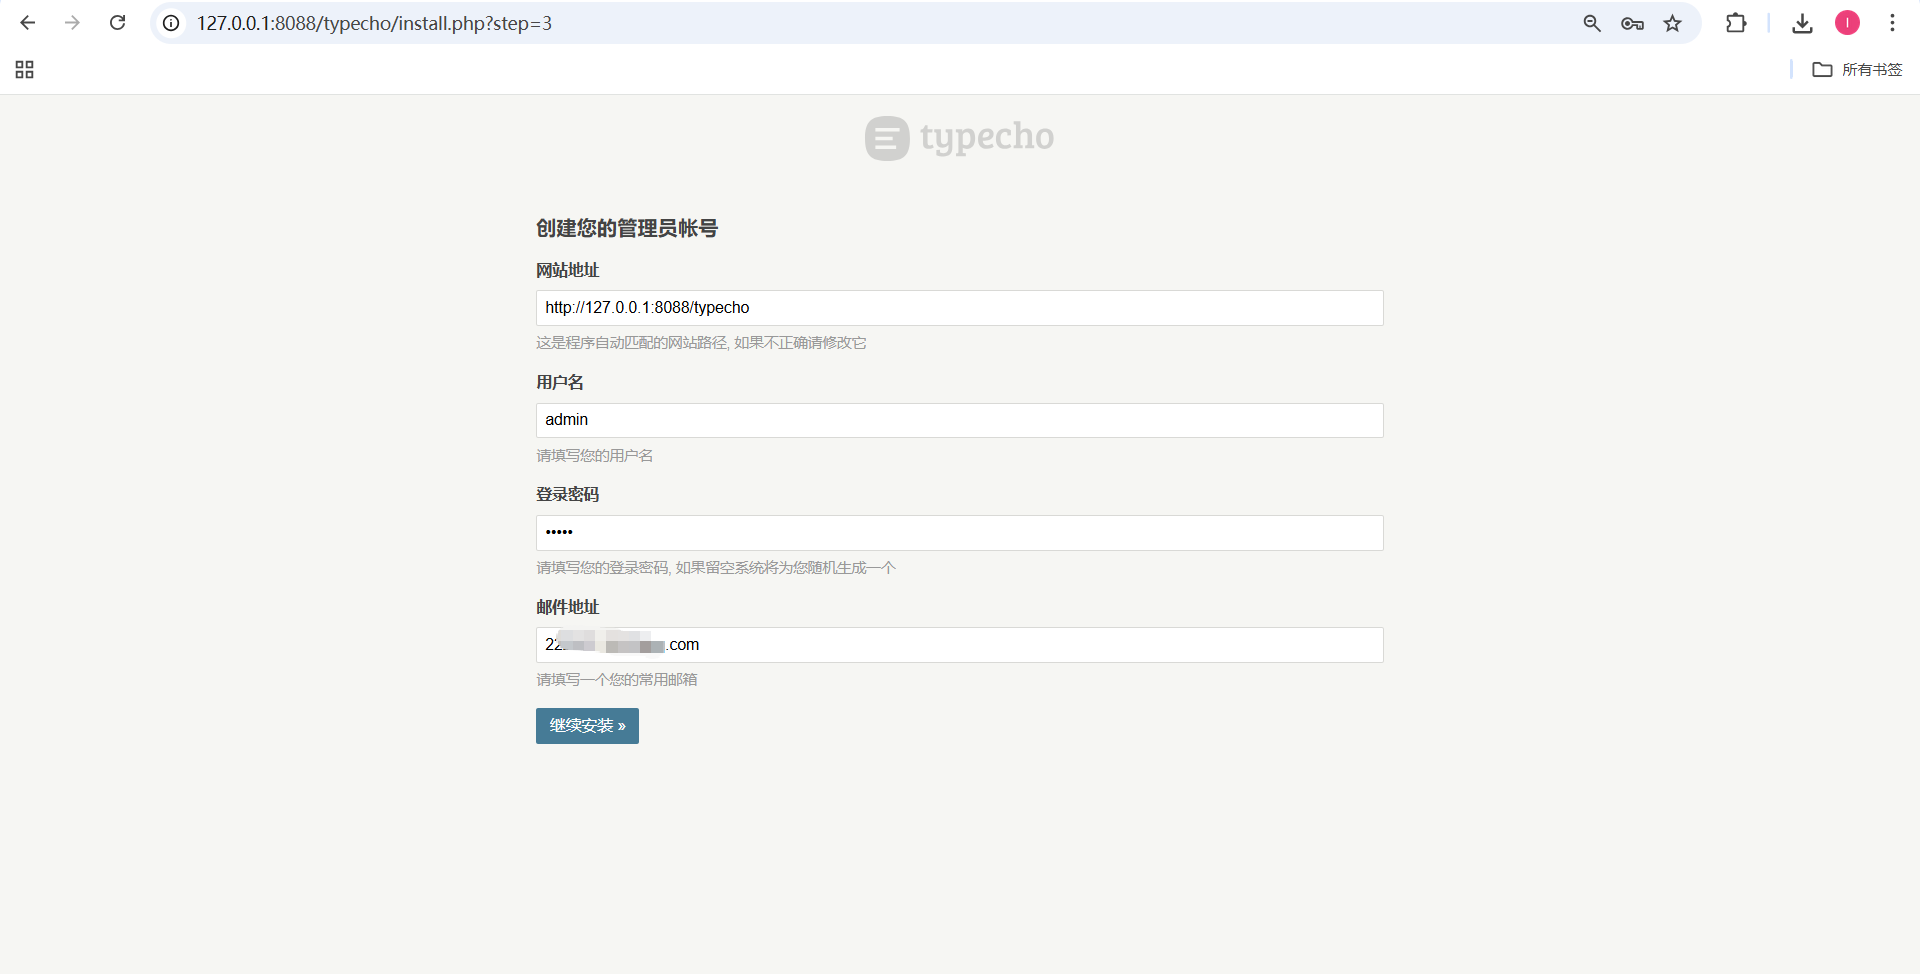View site information icon in address bar
This screenshot has width=1920, height=974.
pyautogui.click(x=172, y=23)
